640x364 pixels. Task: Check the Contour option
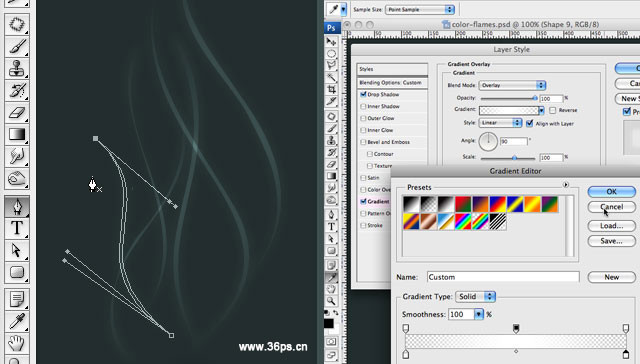[370, 154]
